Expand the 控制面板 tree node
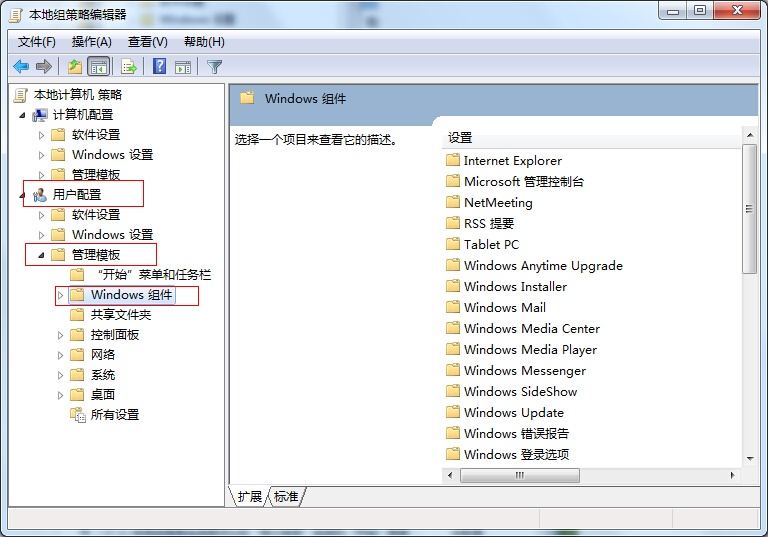 (x=61, y=335)
